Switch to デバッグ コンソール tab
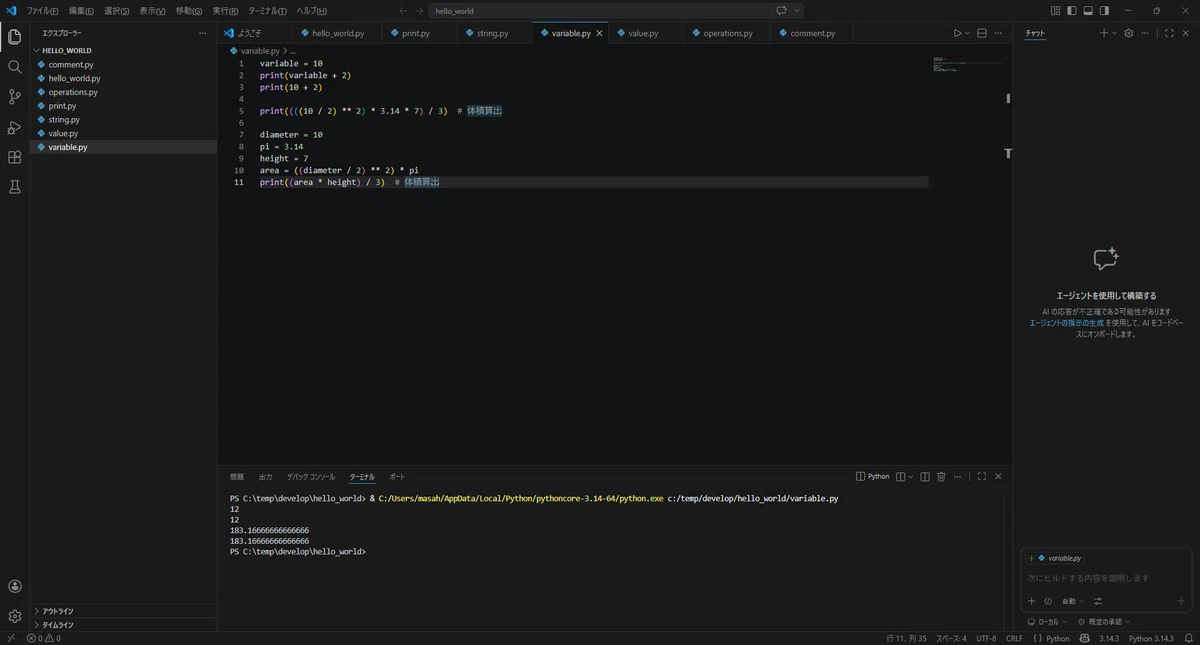This screenshot has width=1200, height=645. point(311,477)
